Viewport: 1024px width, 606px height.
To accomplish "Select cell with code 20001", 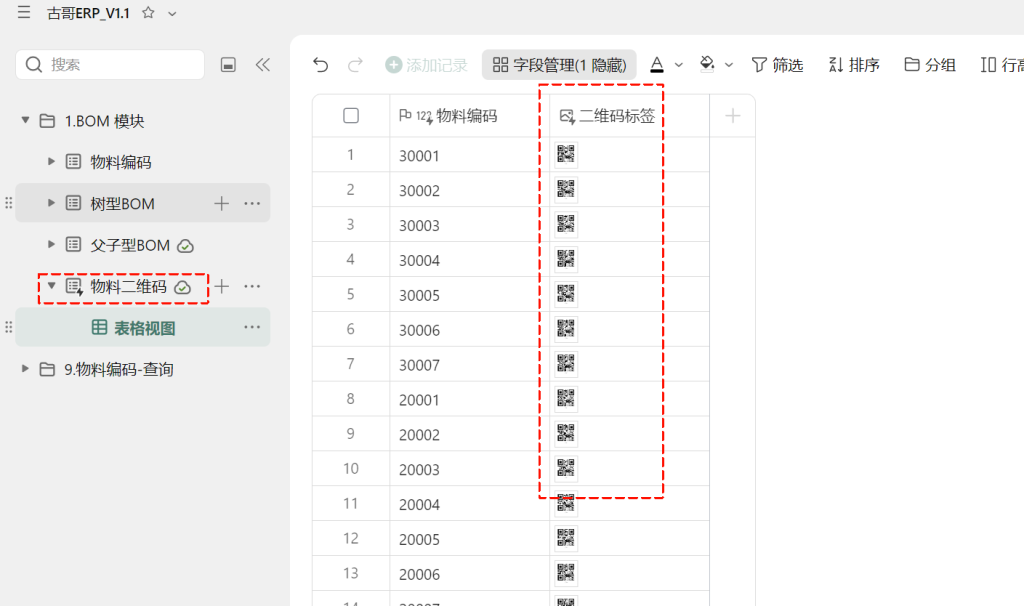I will (470, 399).
